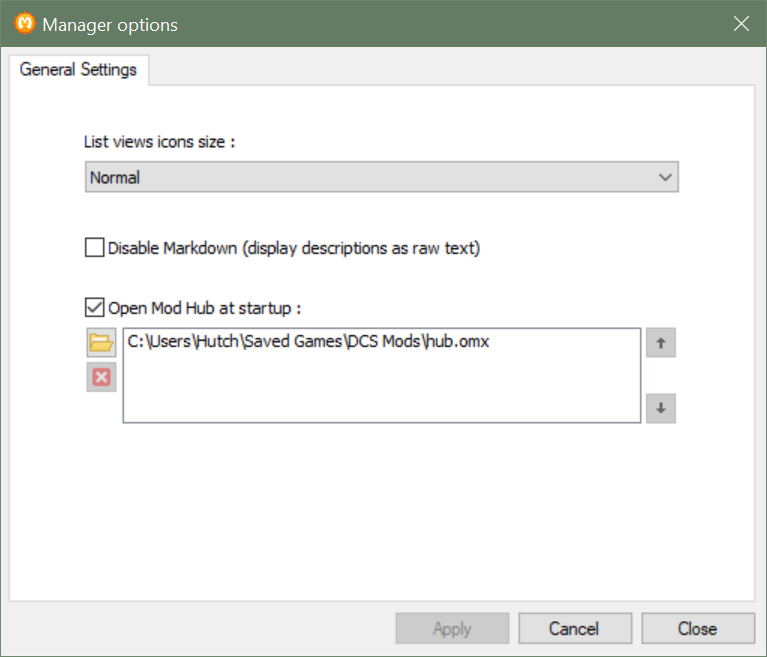Click the Manager options title bar
The width and height of the screenshot is (767, 657).
point(382,23)
